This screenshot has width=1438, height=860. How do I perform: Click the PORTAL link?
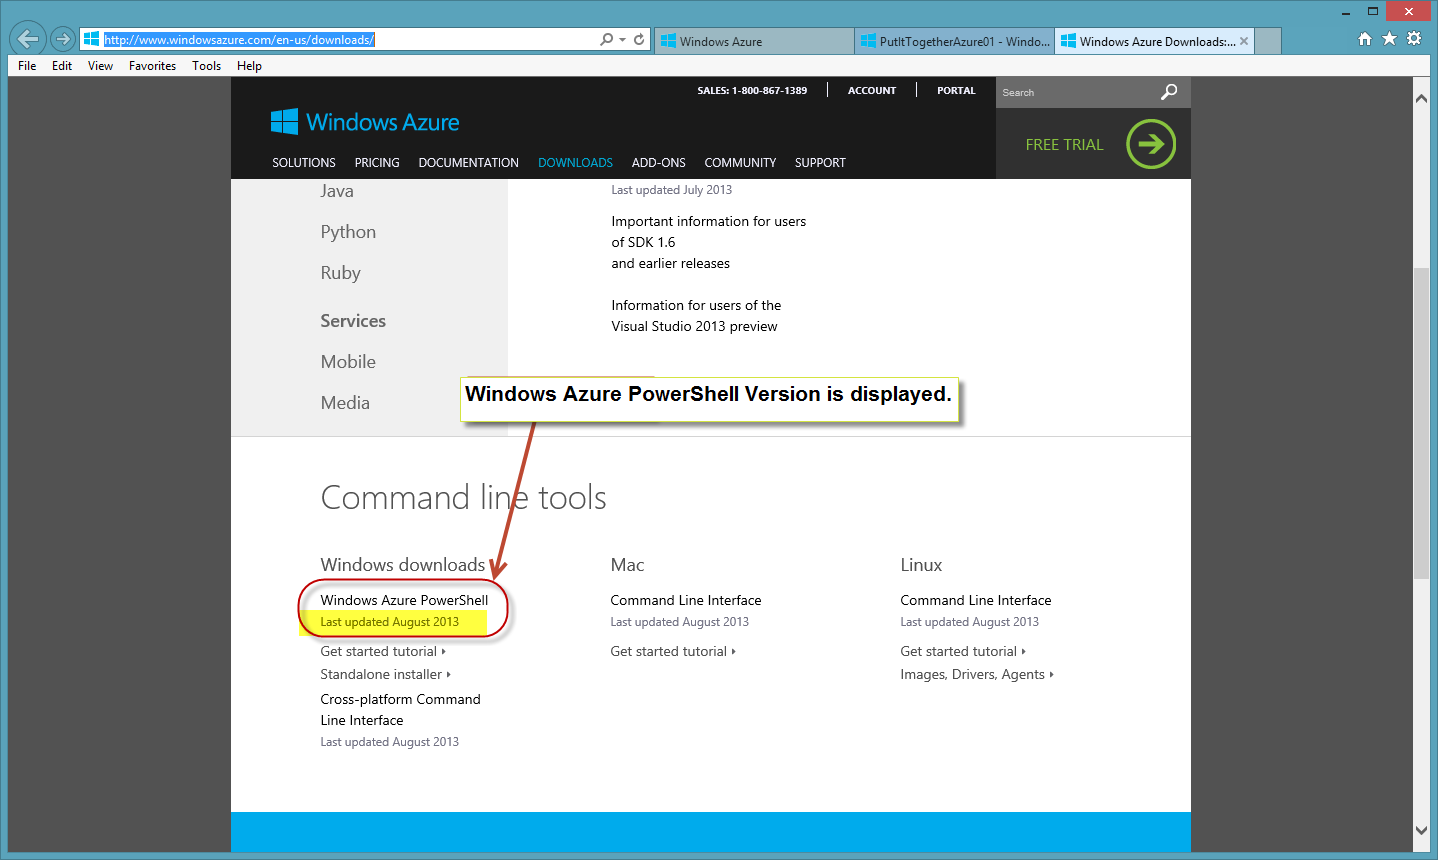[956, 91]
